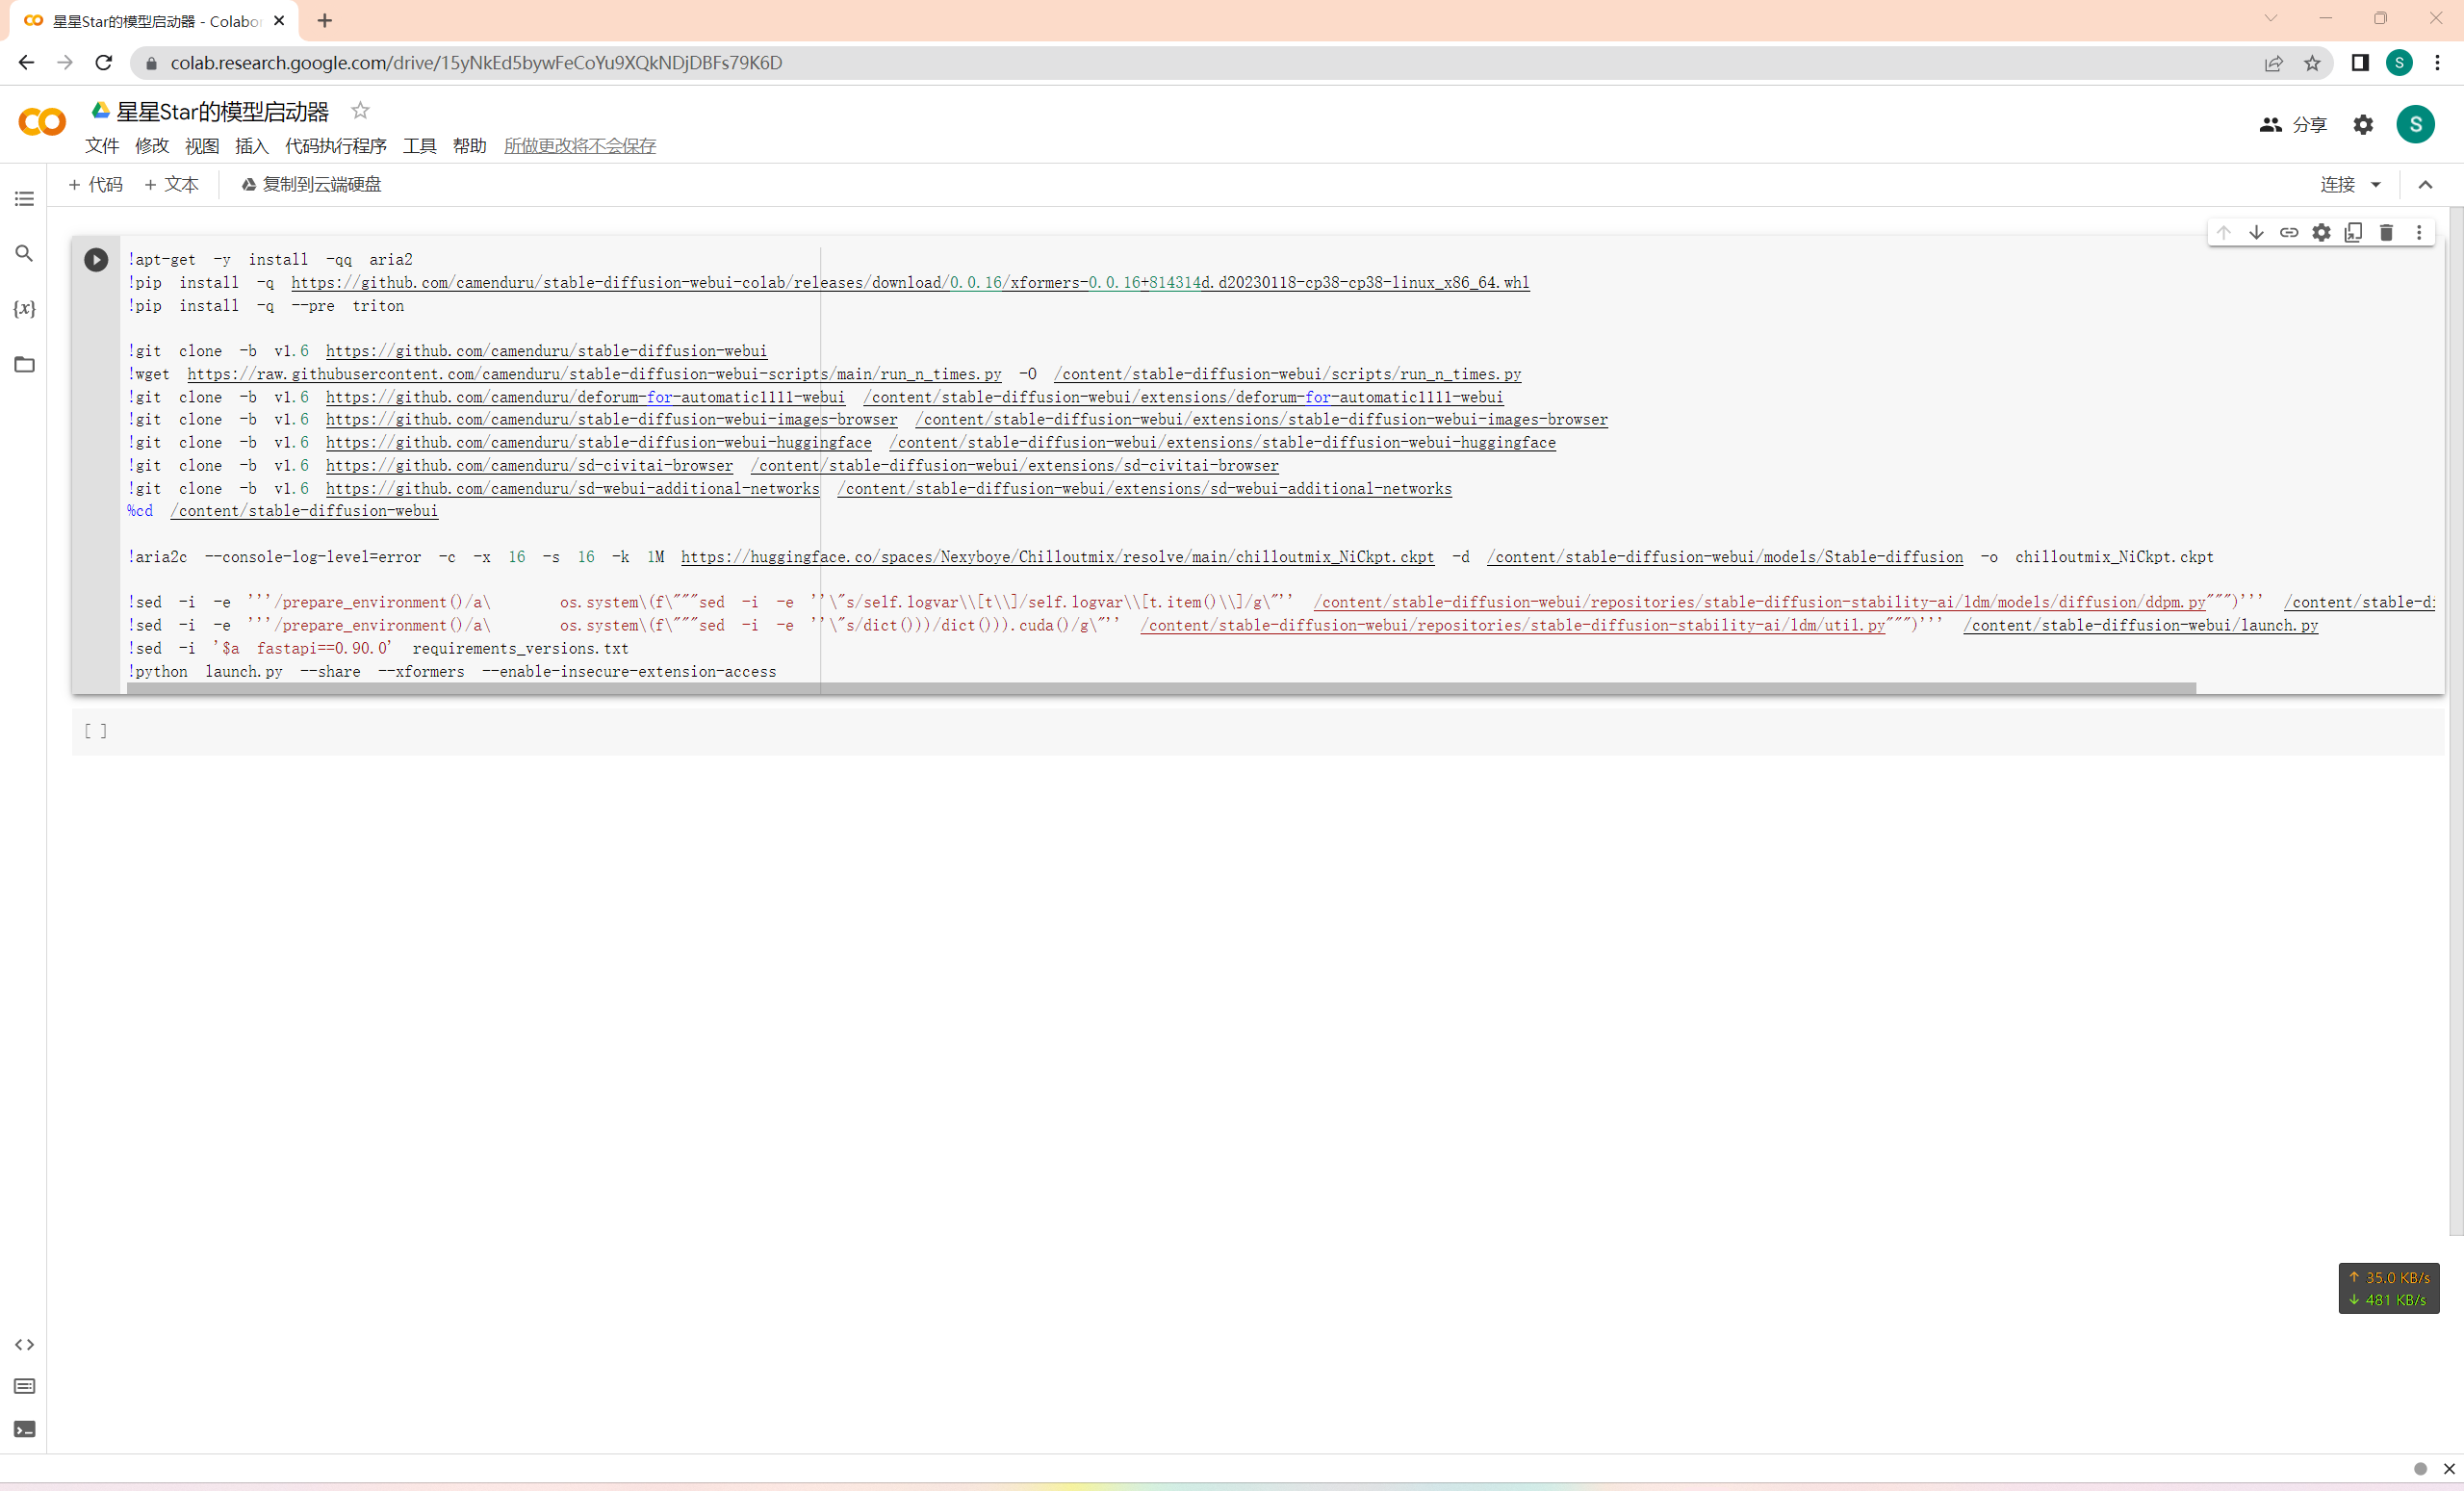Collapse the header with the chevron
The width and height of the screenshot is (2464, 1491).
point(2425,185)
